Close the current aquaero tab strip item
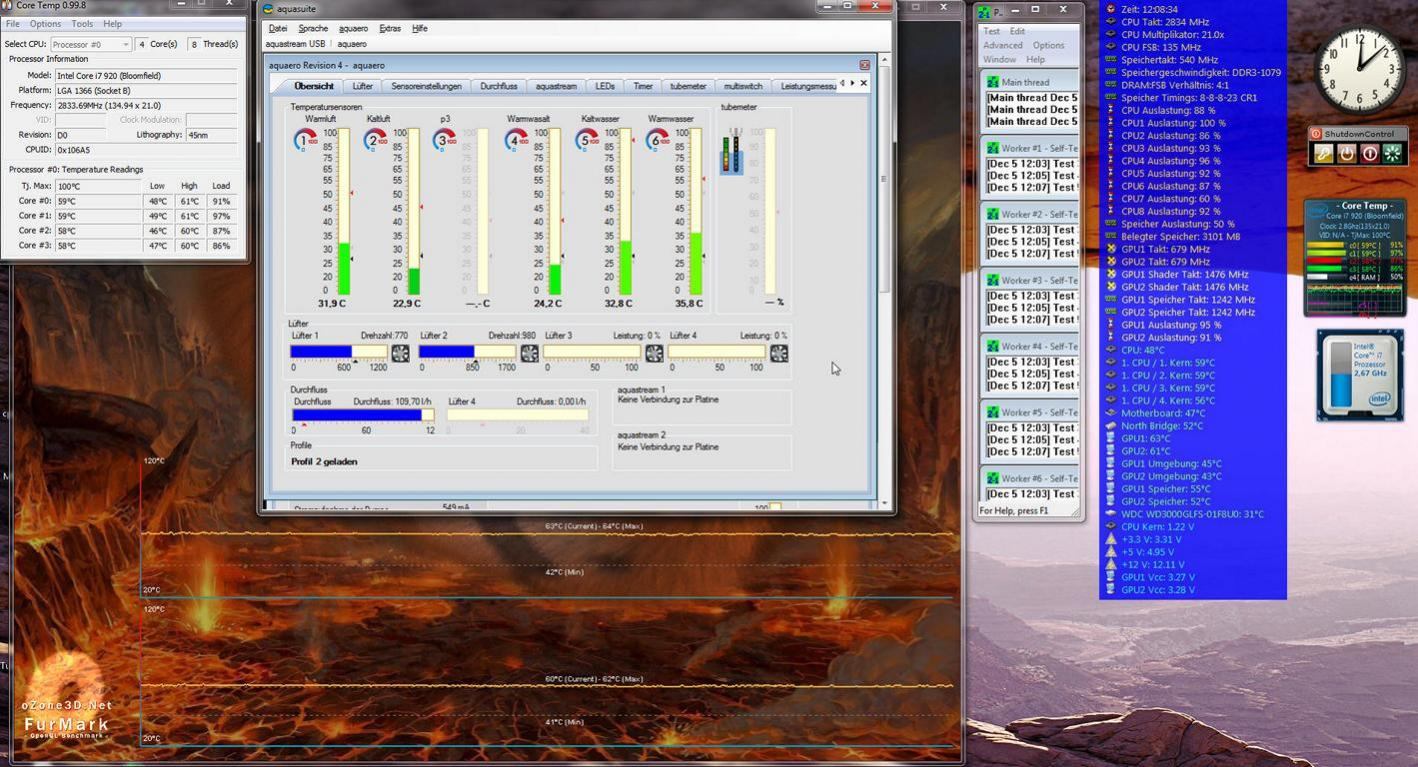1418x767 pixels. click(x=864, y=83)
